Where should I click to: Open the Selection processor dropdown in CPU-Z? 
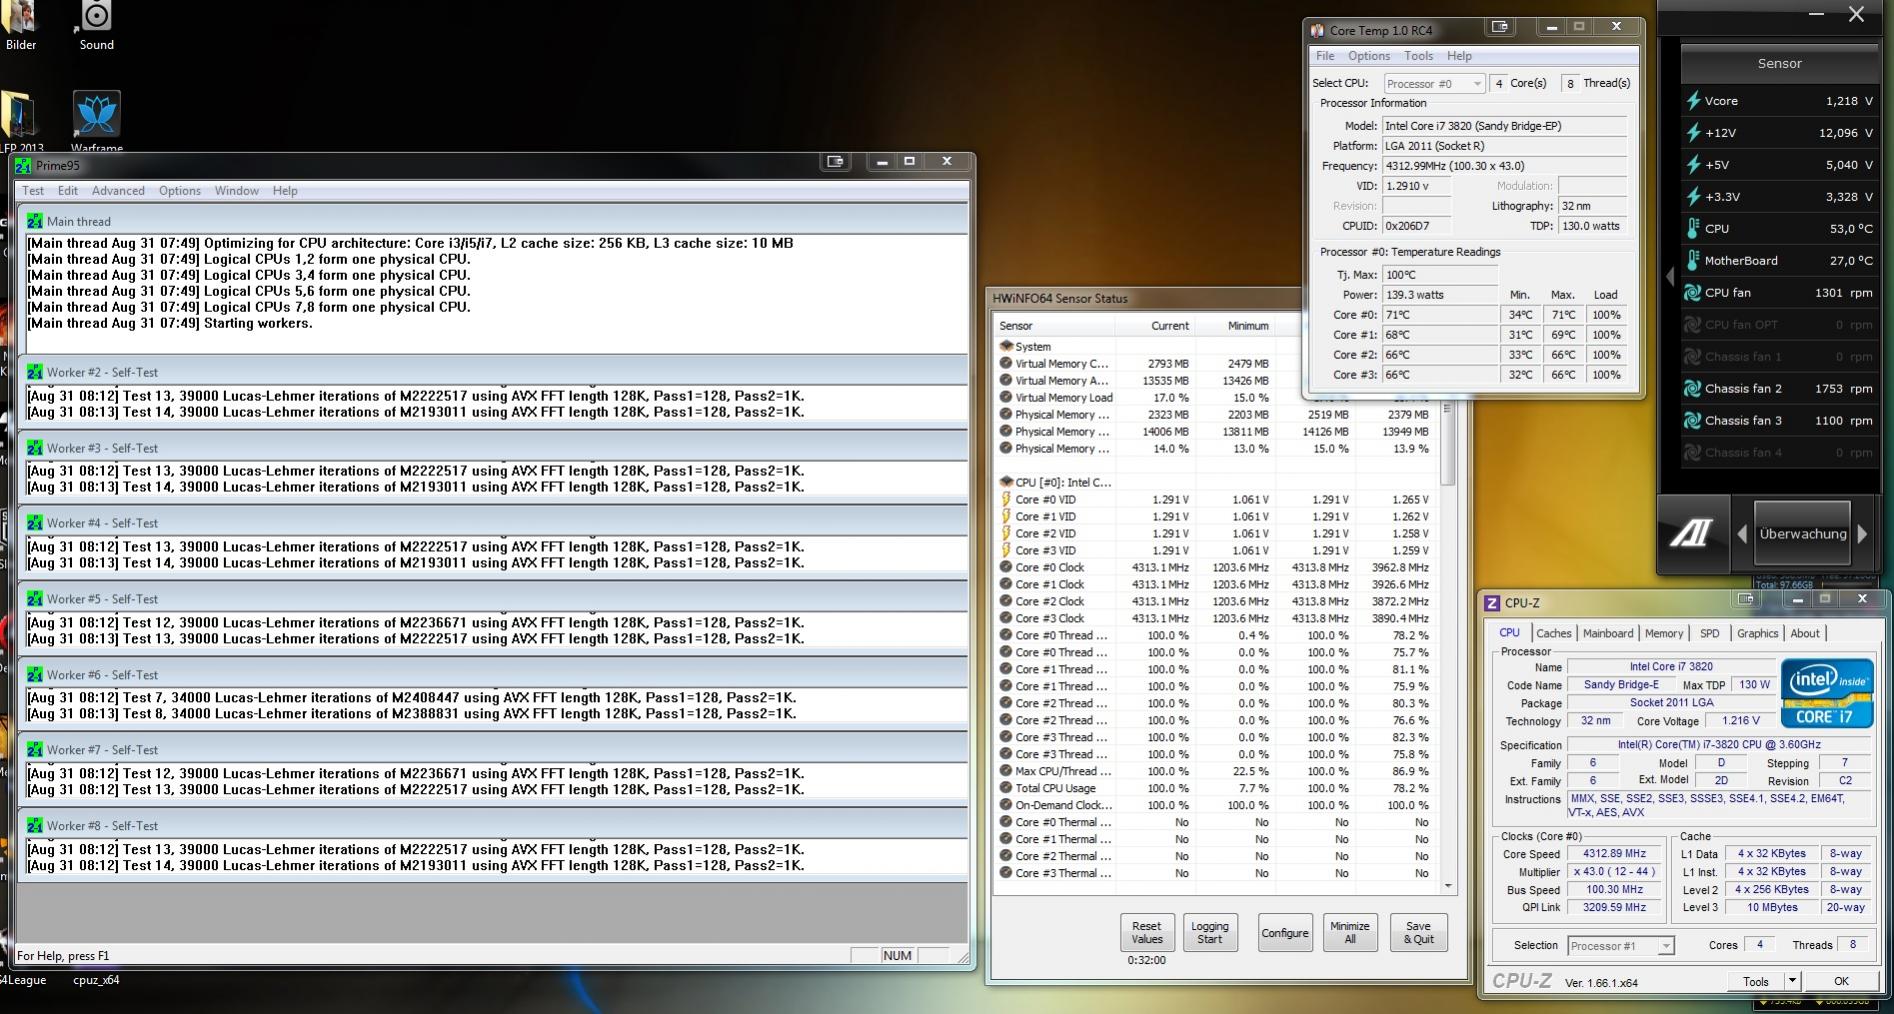(1620, 945)
